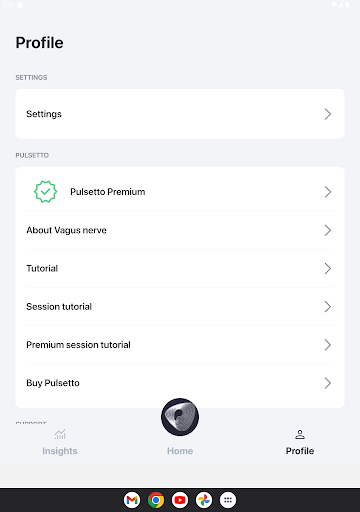The width and height of the screenshot is (360, 512).
Task: Tap the Insights chart icon
Action: click(60, 434)
